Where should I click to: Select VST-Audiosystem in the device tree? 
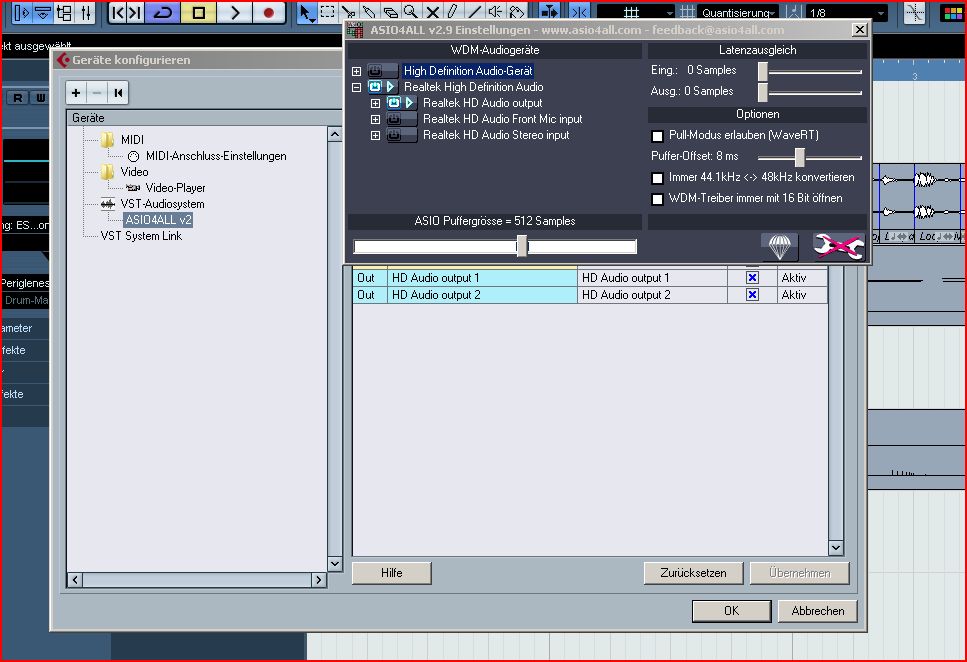pyautogui.click(x=162, y=204)
